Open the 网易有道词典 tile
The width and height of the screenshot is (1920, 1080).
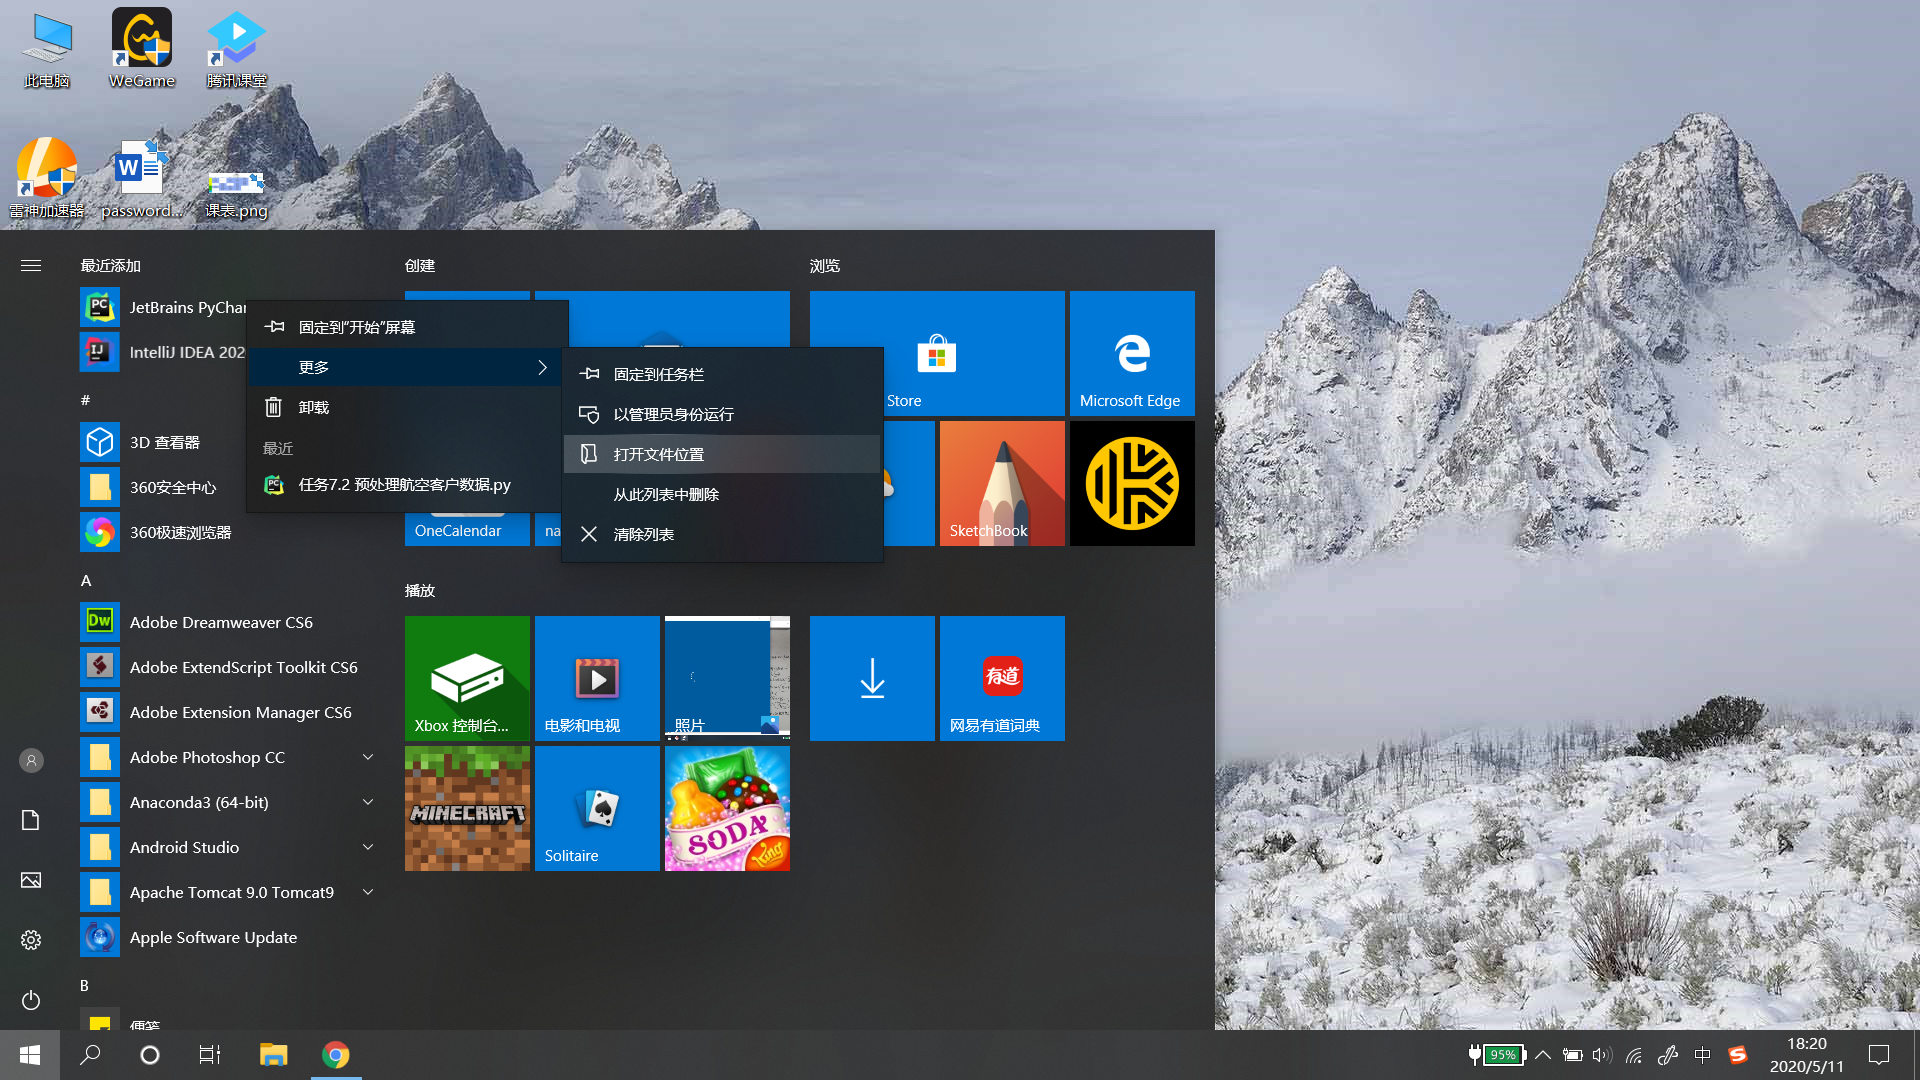click(x=1002, y=678)
